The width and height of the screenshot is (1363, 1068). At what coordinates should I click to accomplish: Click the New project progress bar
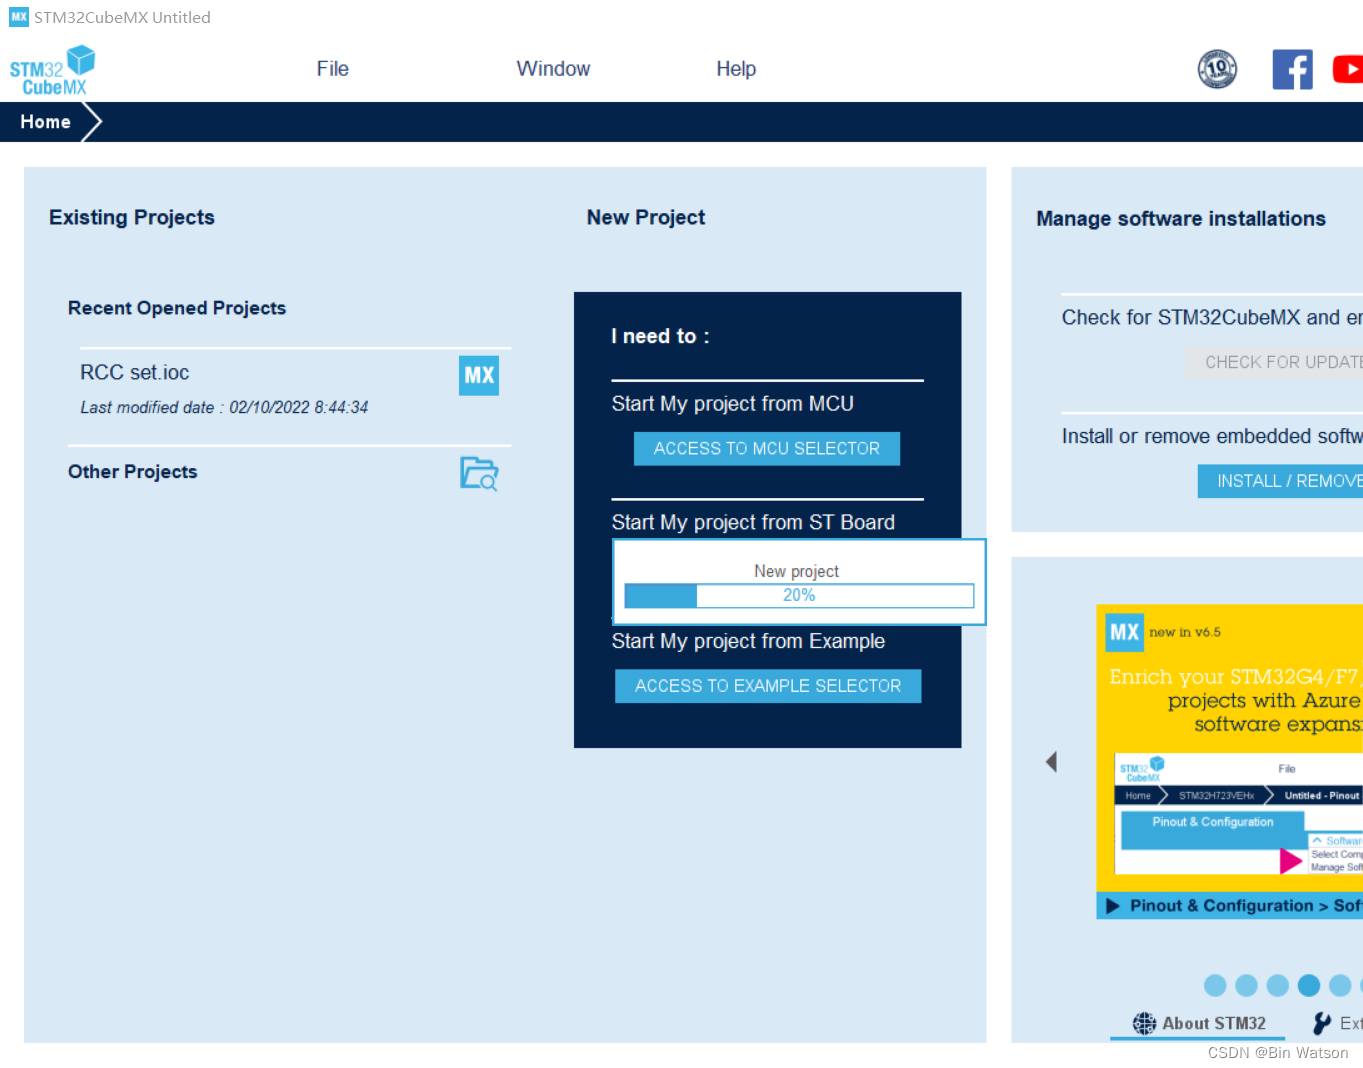[x=799, y=596]
